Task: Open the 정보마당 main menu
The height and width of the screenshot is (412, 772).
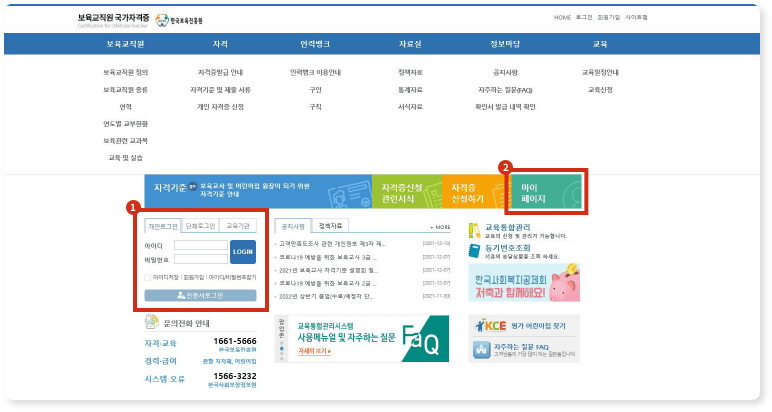Action: pos(505,44)
